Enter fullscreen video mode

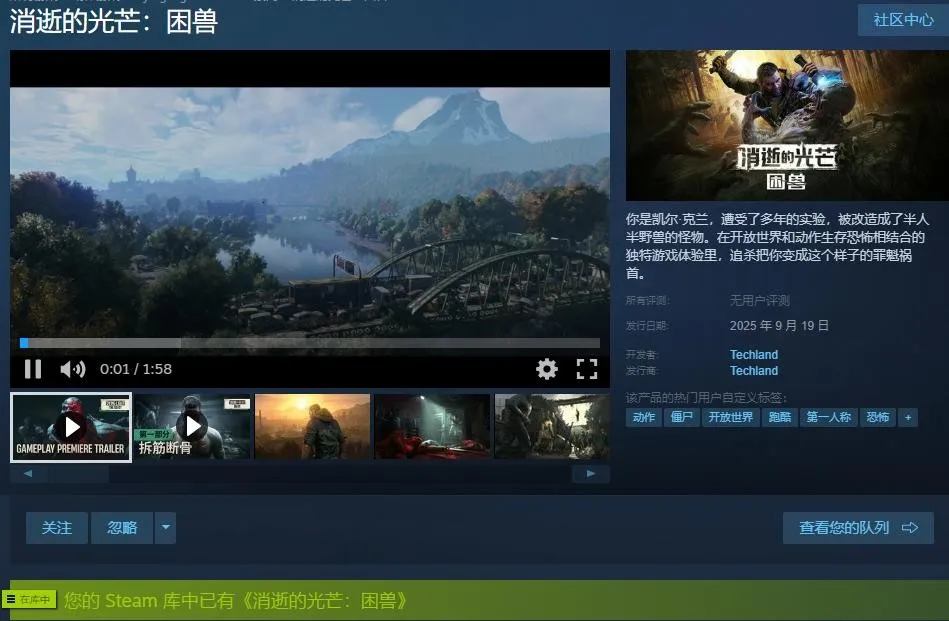coord(586,369)
